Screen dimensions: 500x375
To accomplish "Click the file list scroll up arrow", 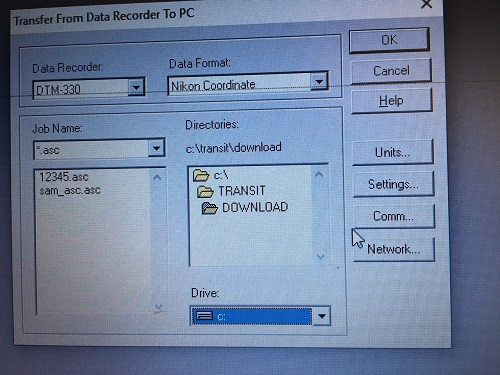I will tap(157, 177).
